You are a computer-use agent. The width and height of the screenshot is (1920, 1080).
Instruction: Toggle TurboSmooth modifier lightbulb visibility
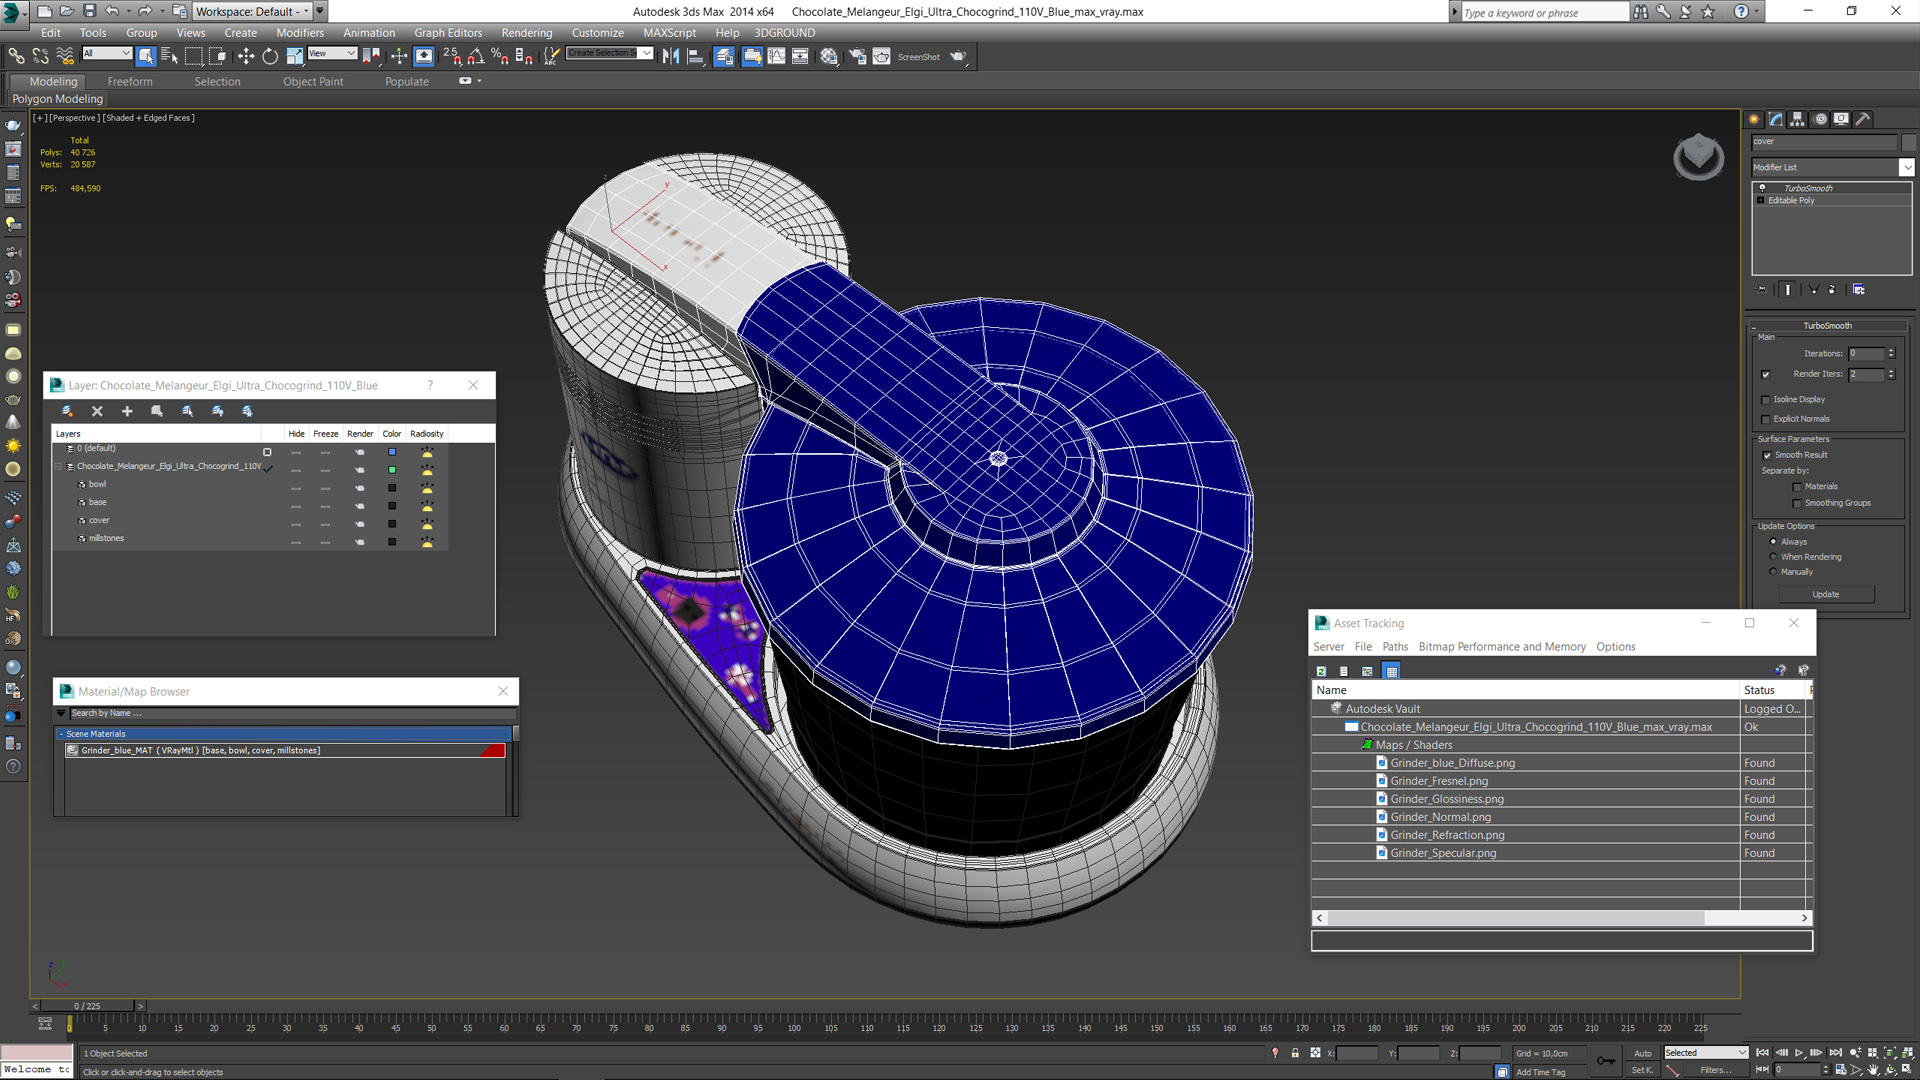1762,188
